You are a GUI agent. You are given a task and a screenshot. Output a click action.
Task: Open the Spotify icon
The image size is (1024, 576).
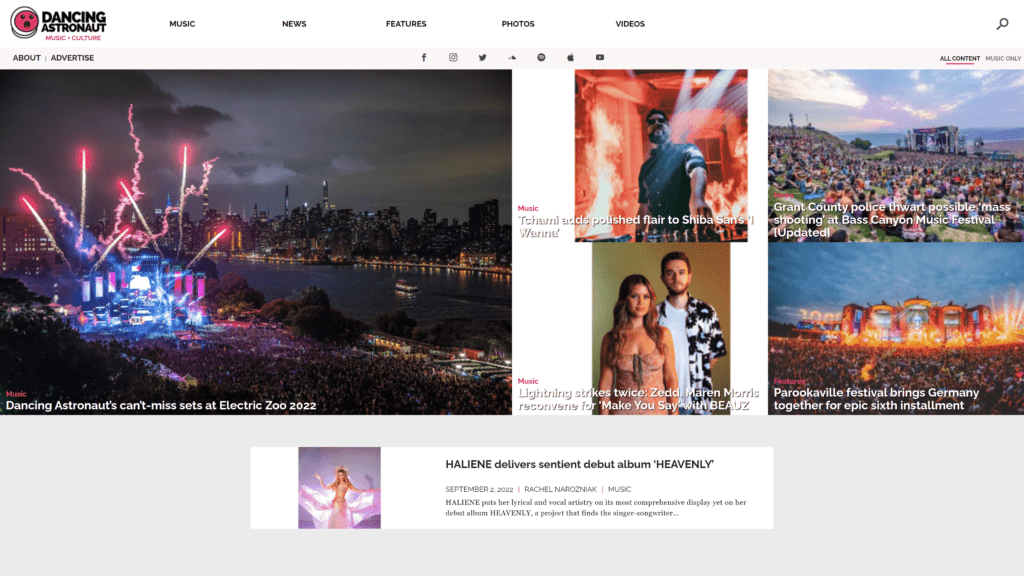(x=541, y=57)
